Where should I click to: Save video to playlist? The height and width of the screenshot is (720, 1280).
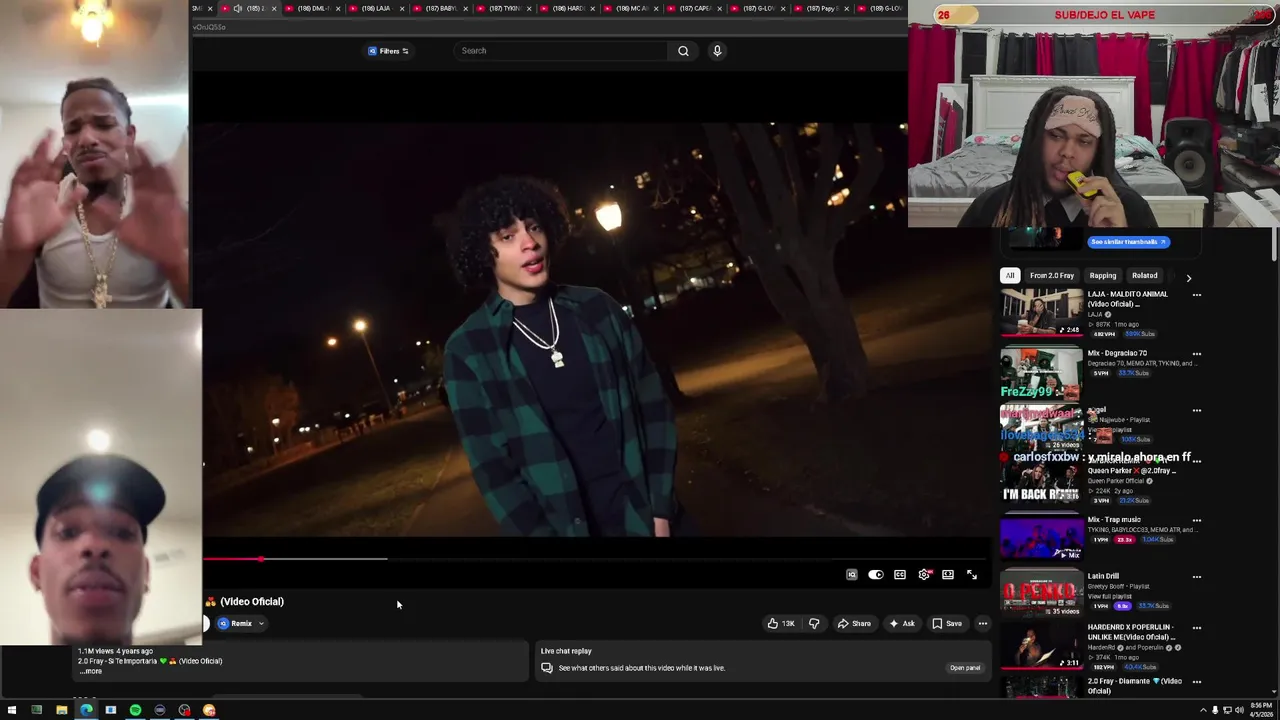947,624
